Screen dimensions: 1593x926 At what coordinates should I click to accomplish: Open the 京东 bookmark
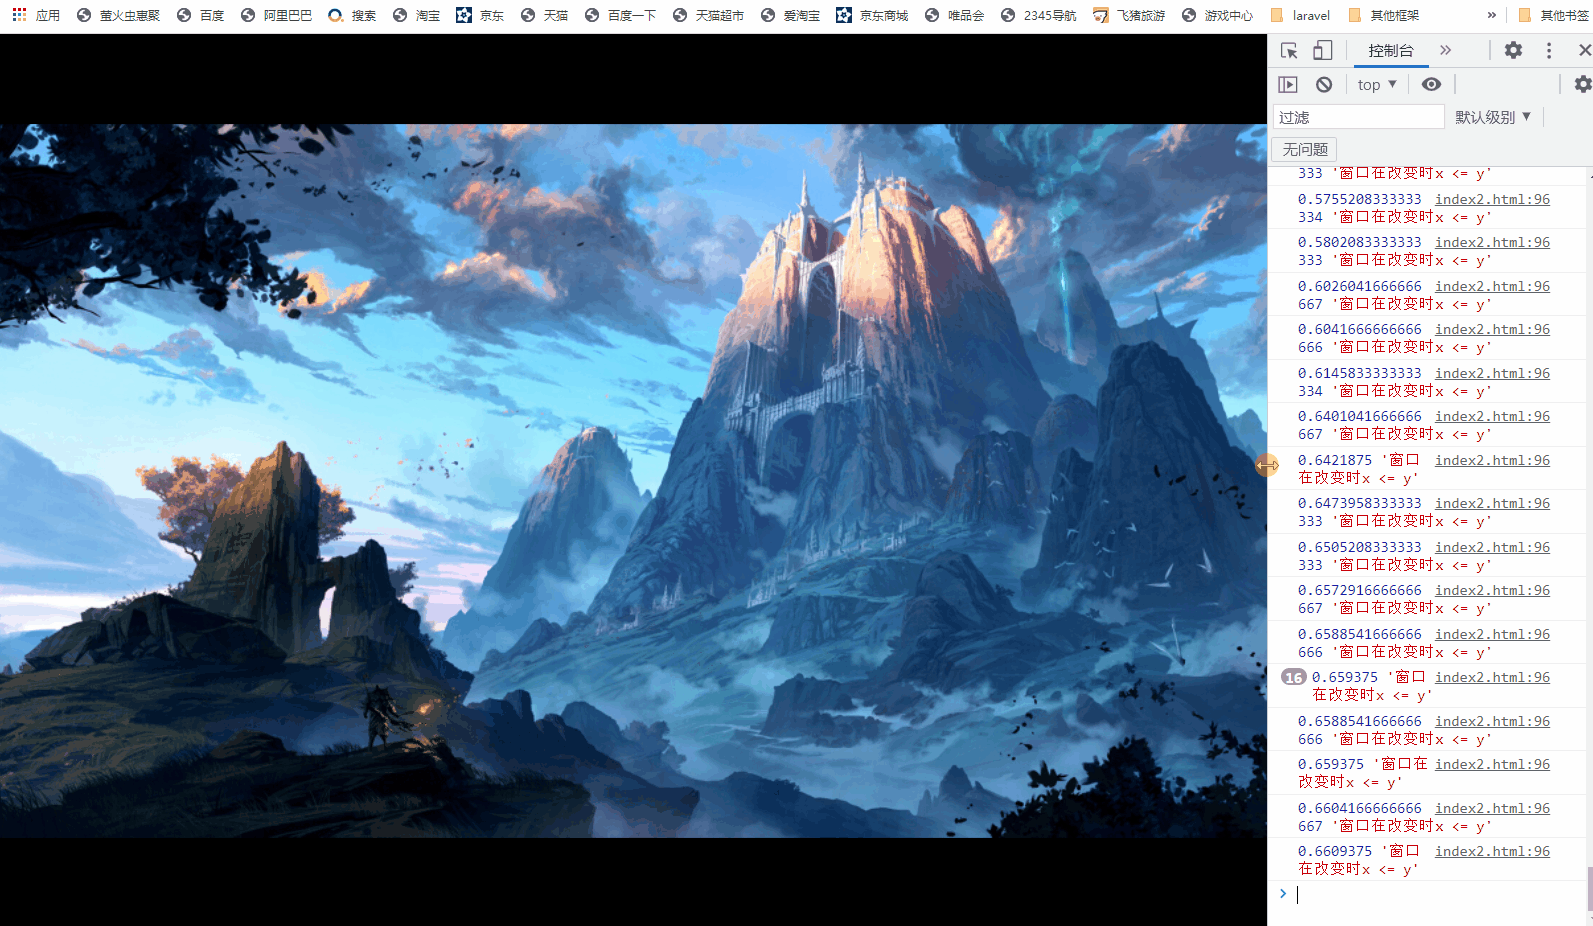pos(480,15)
